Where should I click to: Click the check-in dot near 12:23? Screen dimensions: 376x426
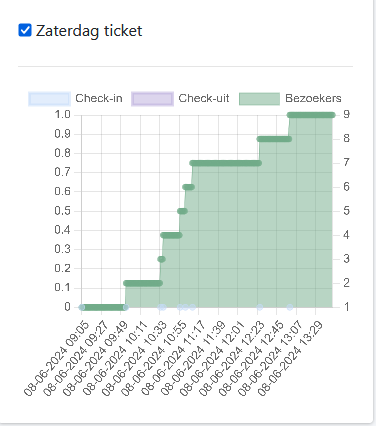[260, 307]
